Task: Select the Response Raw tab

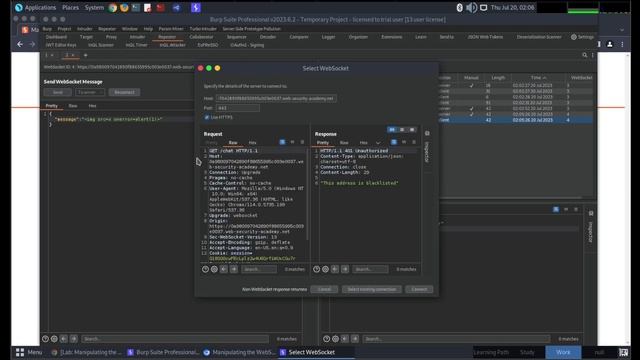Action: pos(344,142)
